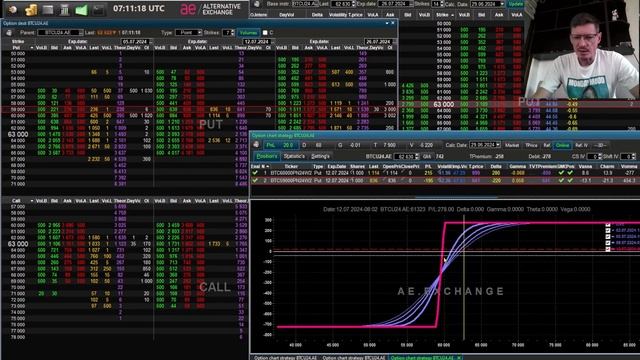
Task: Click the Update button in the top right window
Action: [x=516, y=4]
